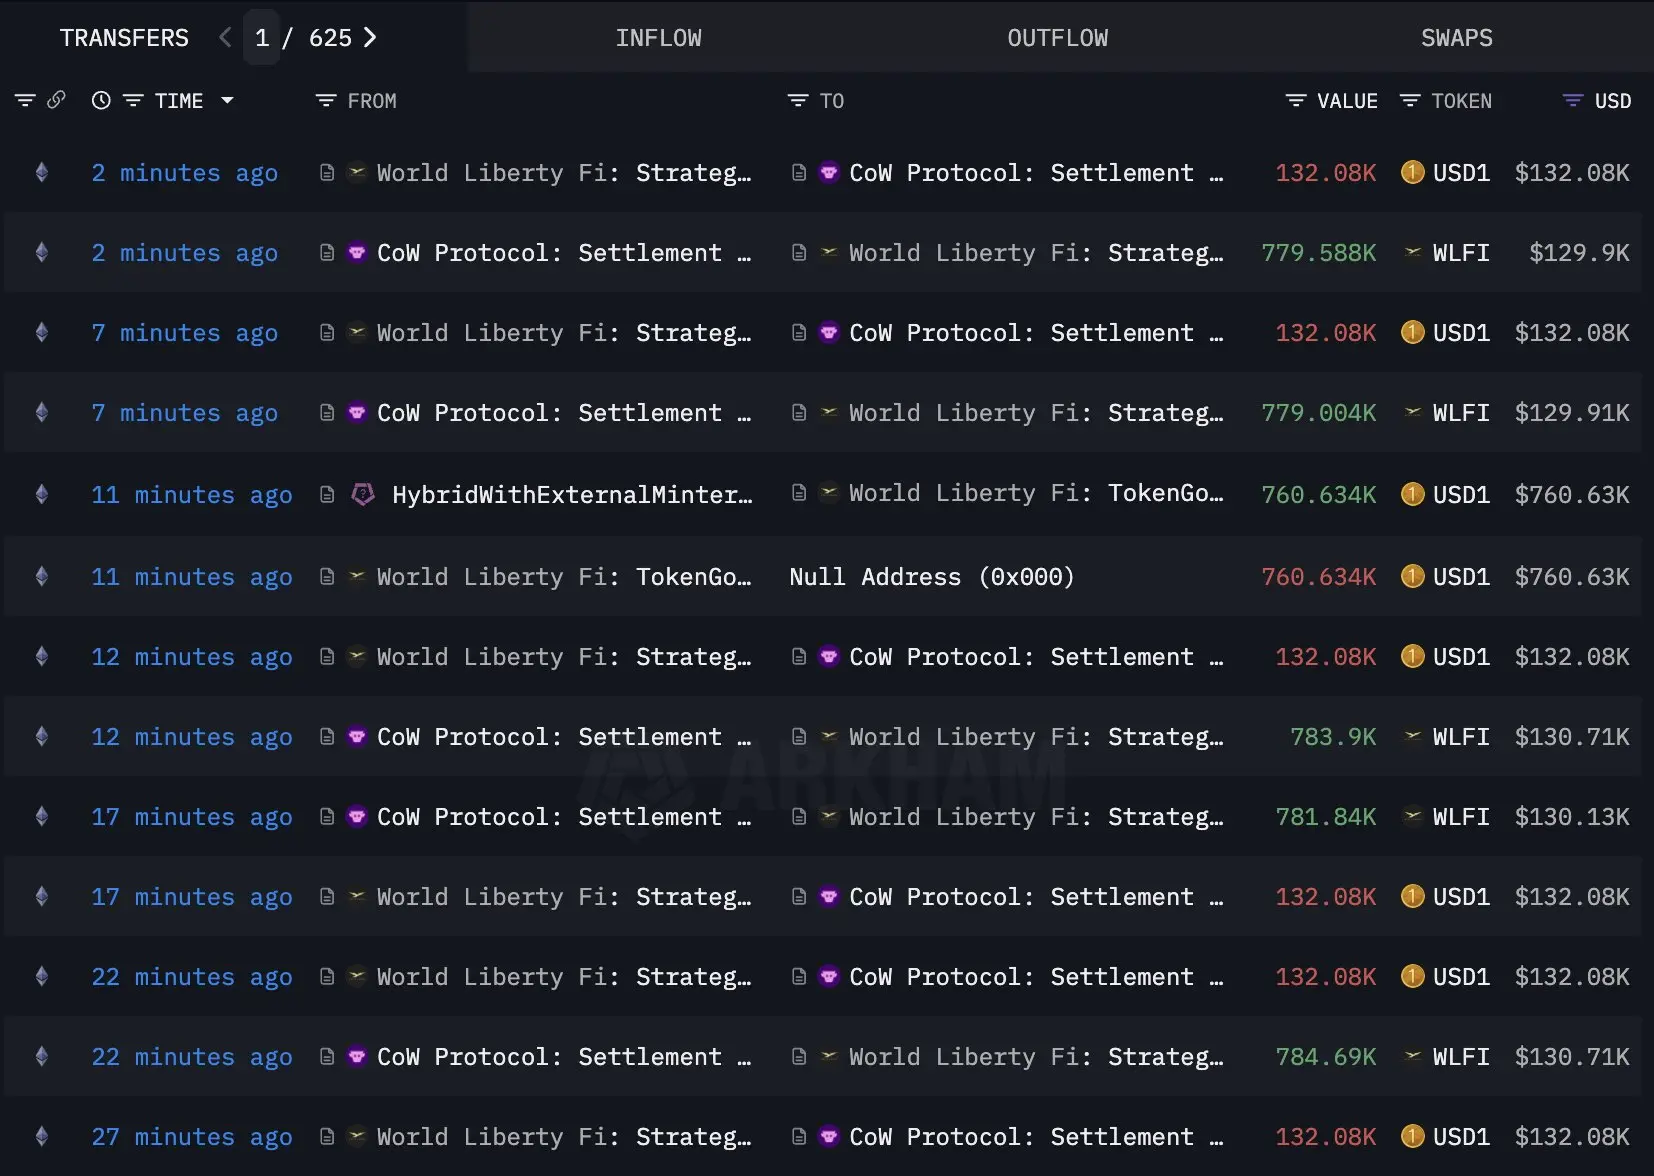Open the TIME column filter
Screen dimensions: 1654x1176
(x=133, y=100)
